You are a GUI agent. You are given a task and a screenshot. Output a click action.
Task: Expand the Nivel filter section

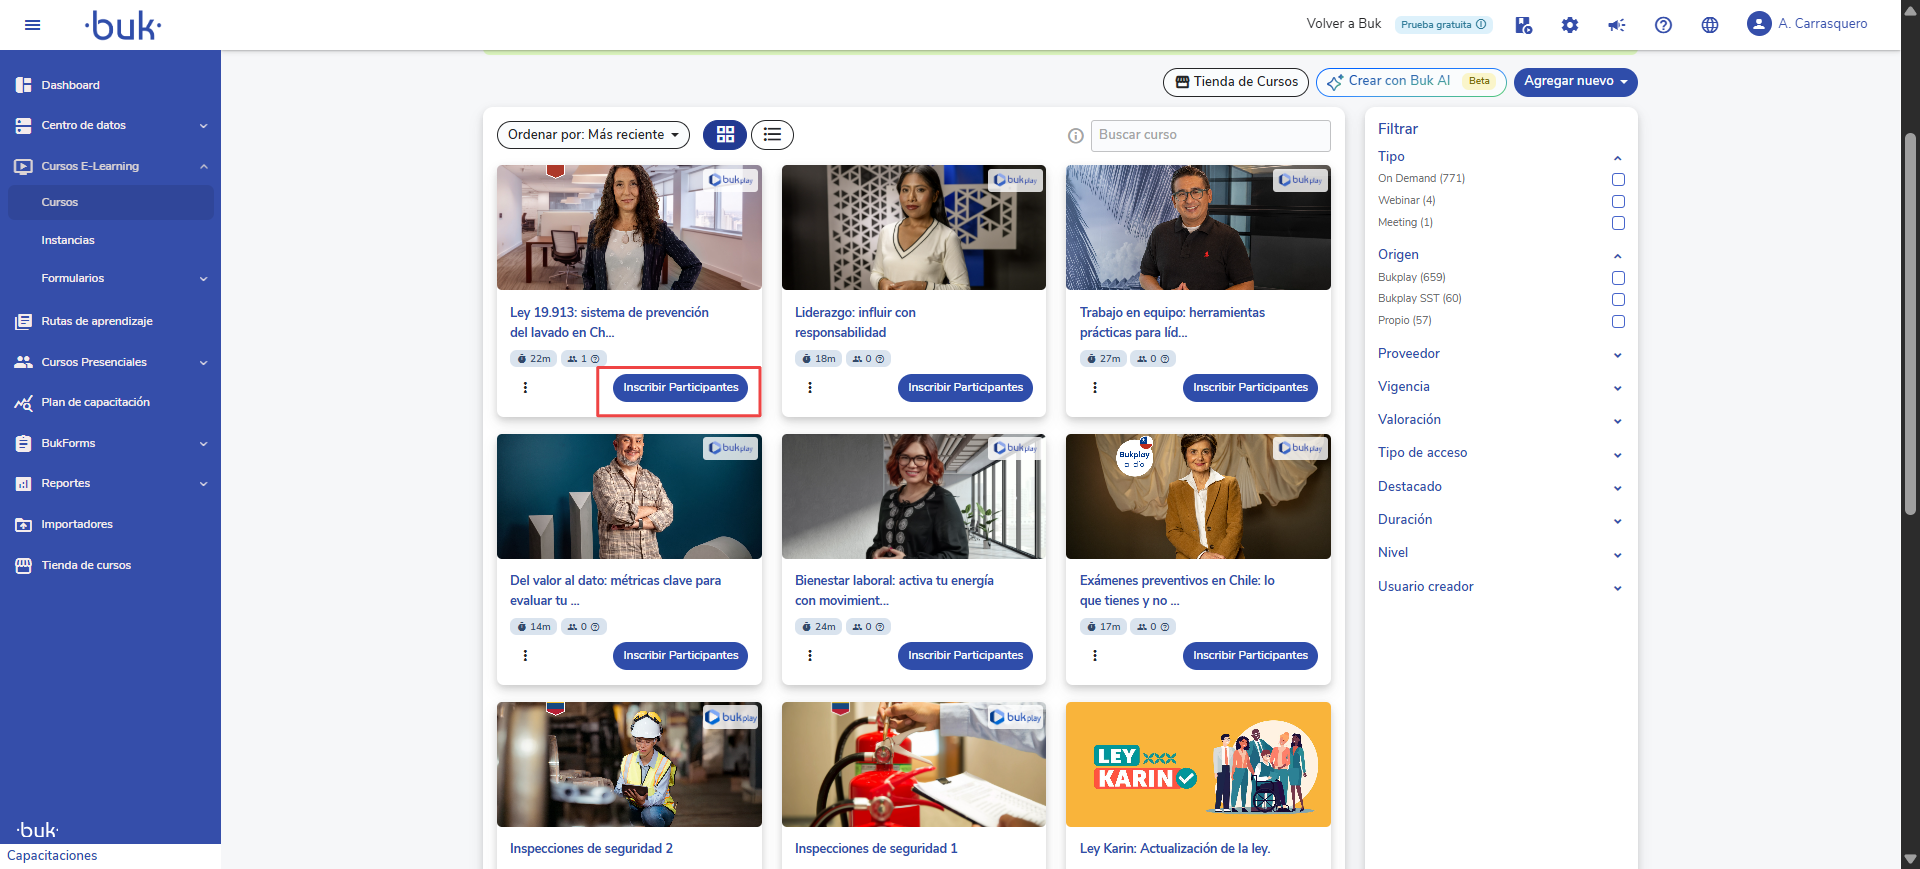[1617, 555]
